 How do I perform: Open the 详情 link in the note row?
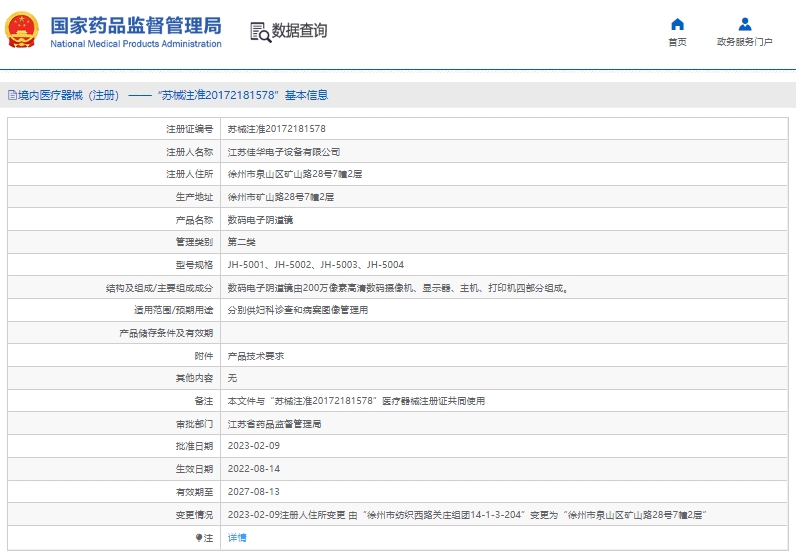237,538
